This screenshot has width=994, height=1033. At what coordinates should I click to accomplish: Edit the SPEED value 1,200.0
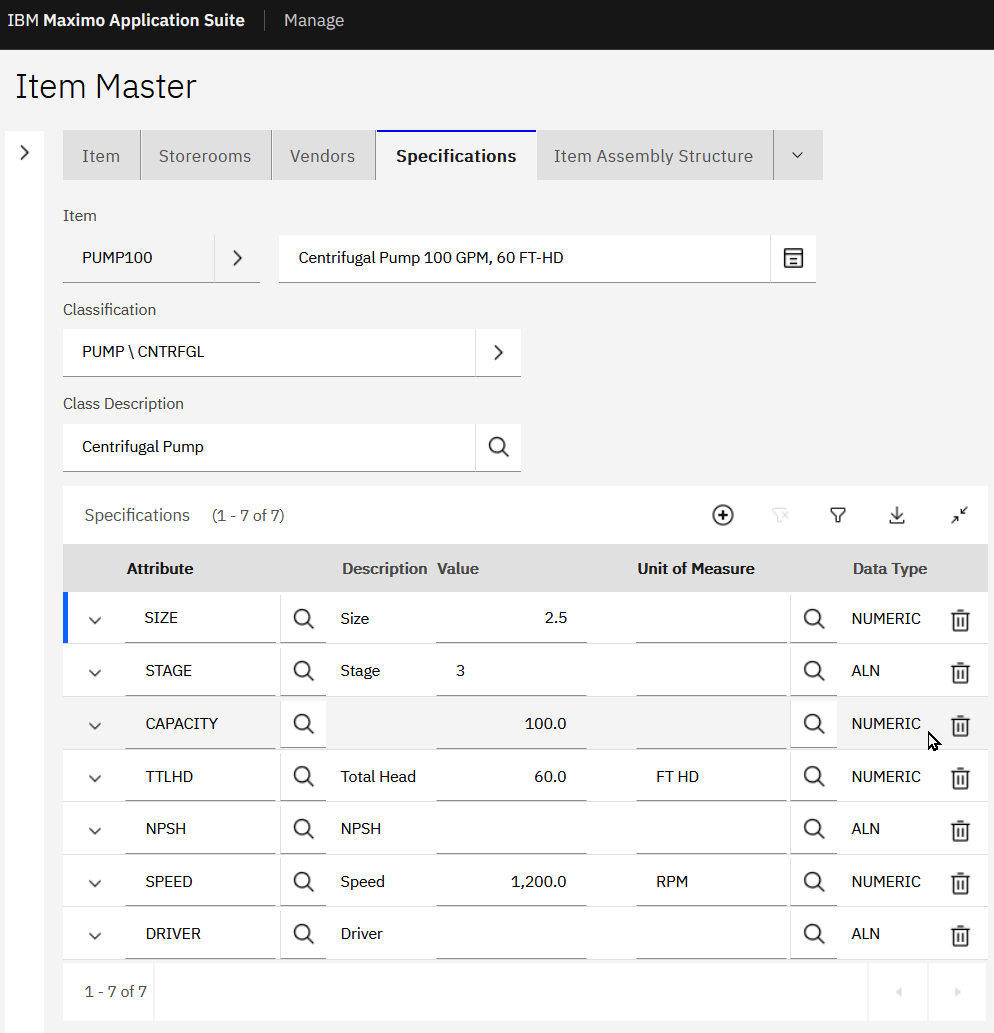pos(511,881)
